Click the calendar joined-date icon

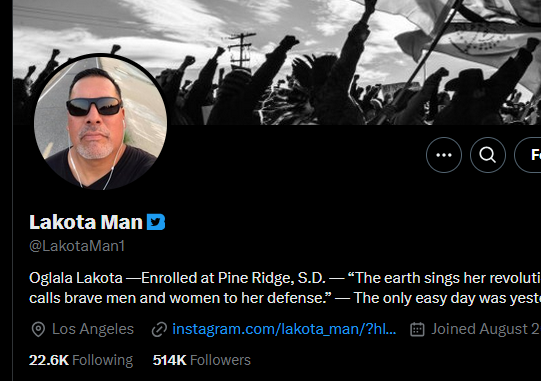point(417,329)
